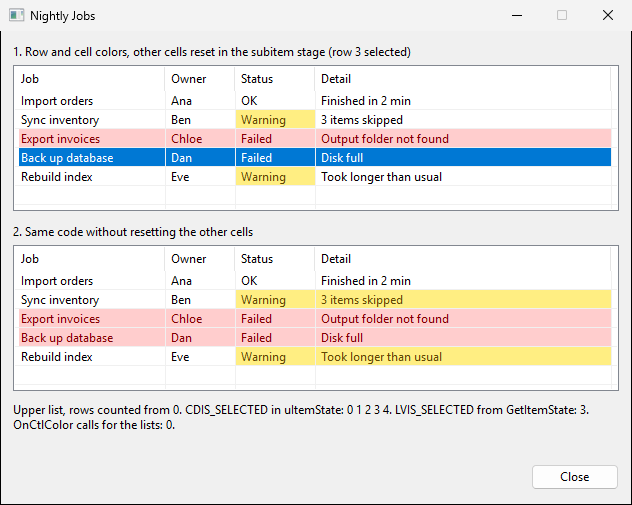Minimize the Nightly Jobs window

[517, 15]
